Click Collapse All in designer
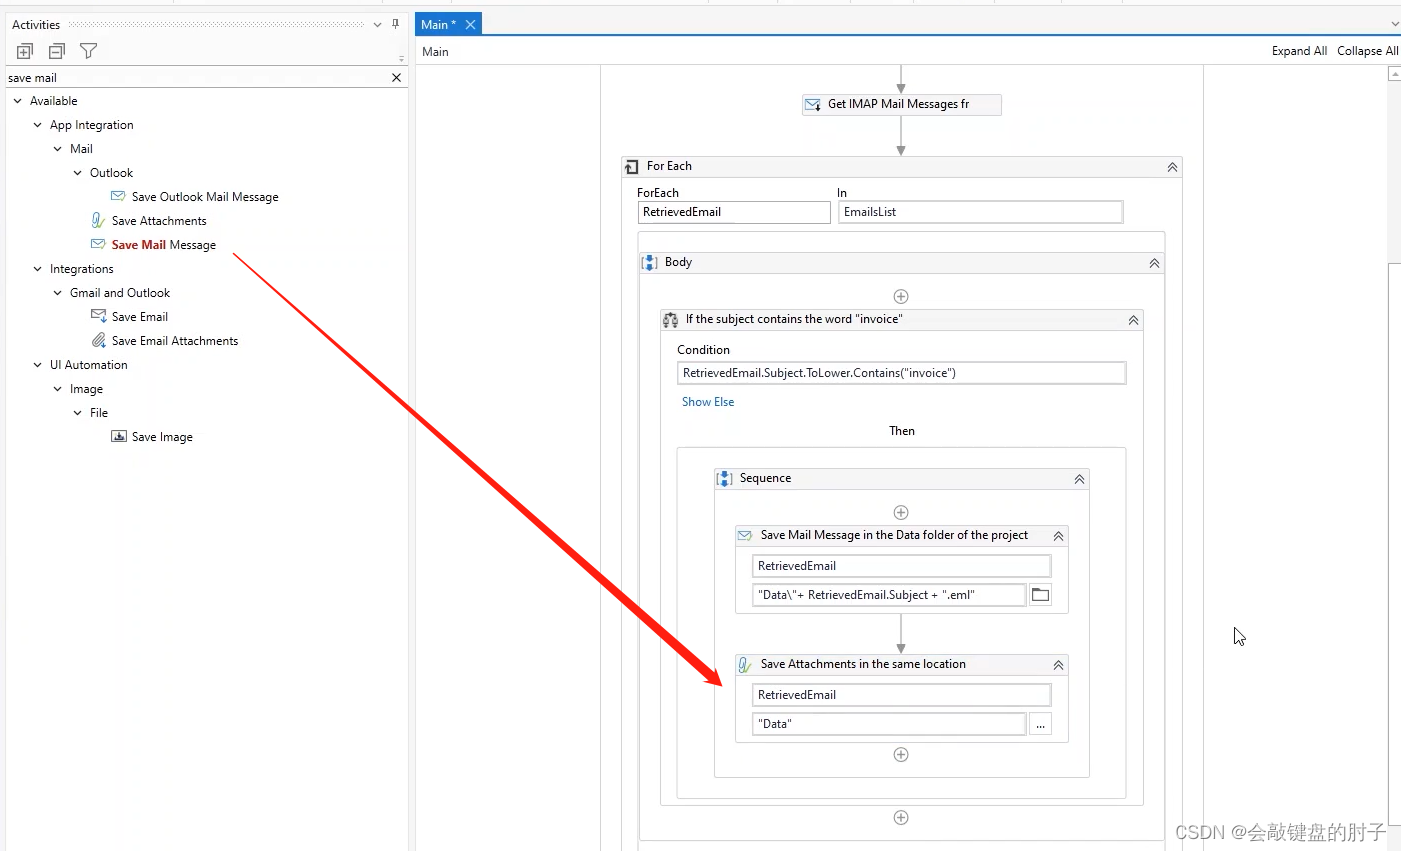The width and height of the screenshot is (1401, 851). click(x=1367, y=51)
